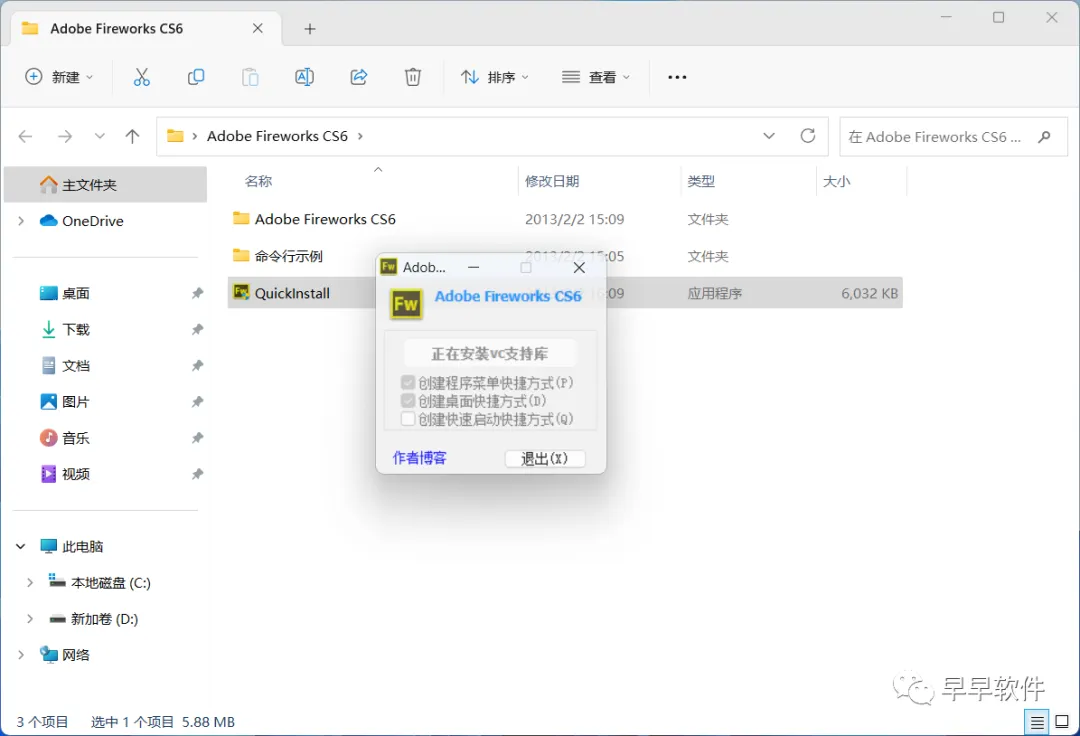Image resolution: width=1080 pixels, height=736 pixels.
Task: Toggle 创建快速启动快捷方式(Q) checkbox
Action: [408, 419]
